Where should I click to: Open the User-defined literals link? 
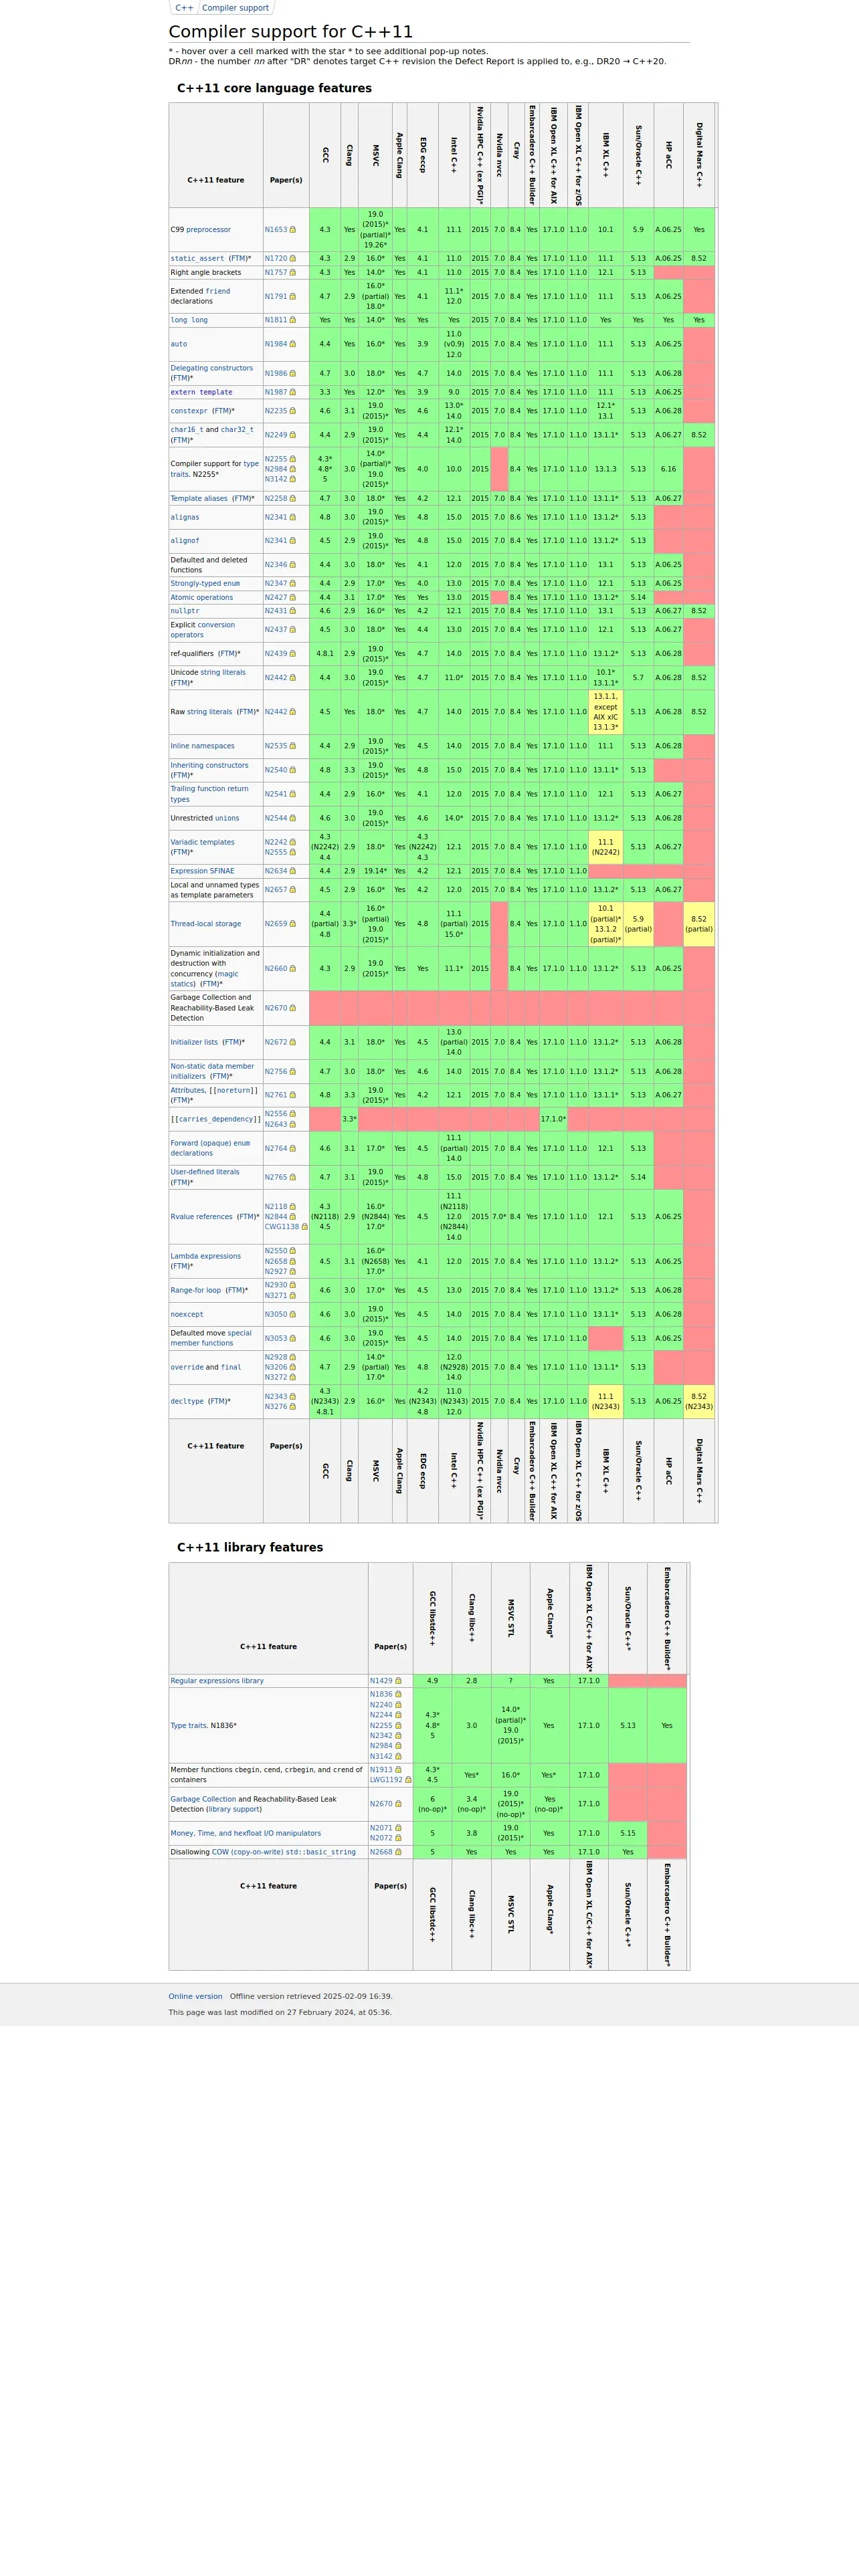205,1172
